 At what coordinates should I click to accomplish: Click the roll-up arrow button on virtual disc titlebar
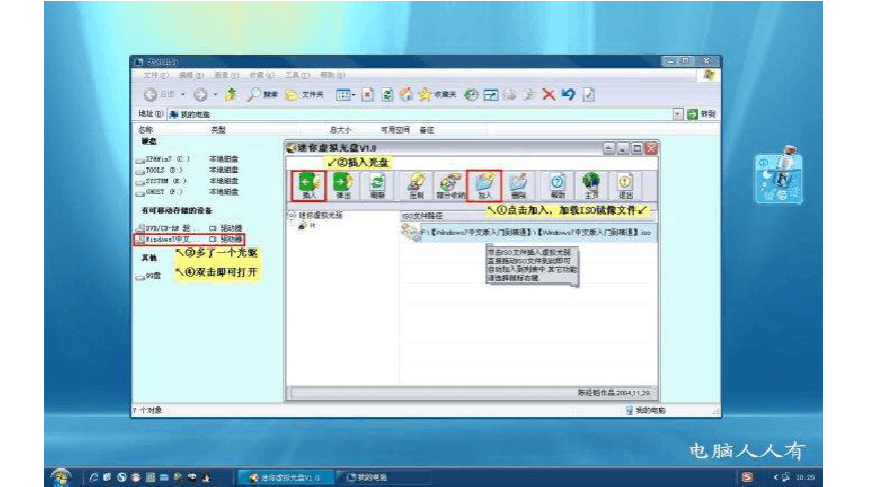tap(609, 149)
